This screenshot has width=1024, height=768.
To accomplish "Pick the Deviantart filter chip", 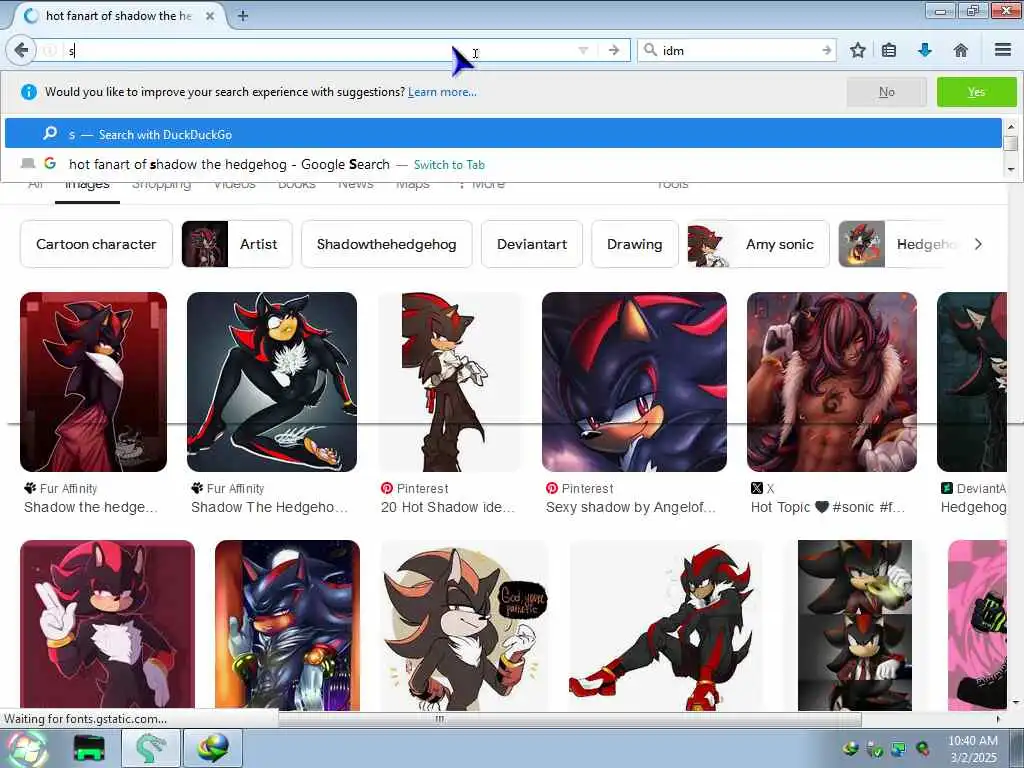I will [532, 244].
